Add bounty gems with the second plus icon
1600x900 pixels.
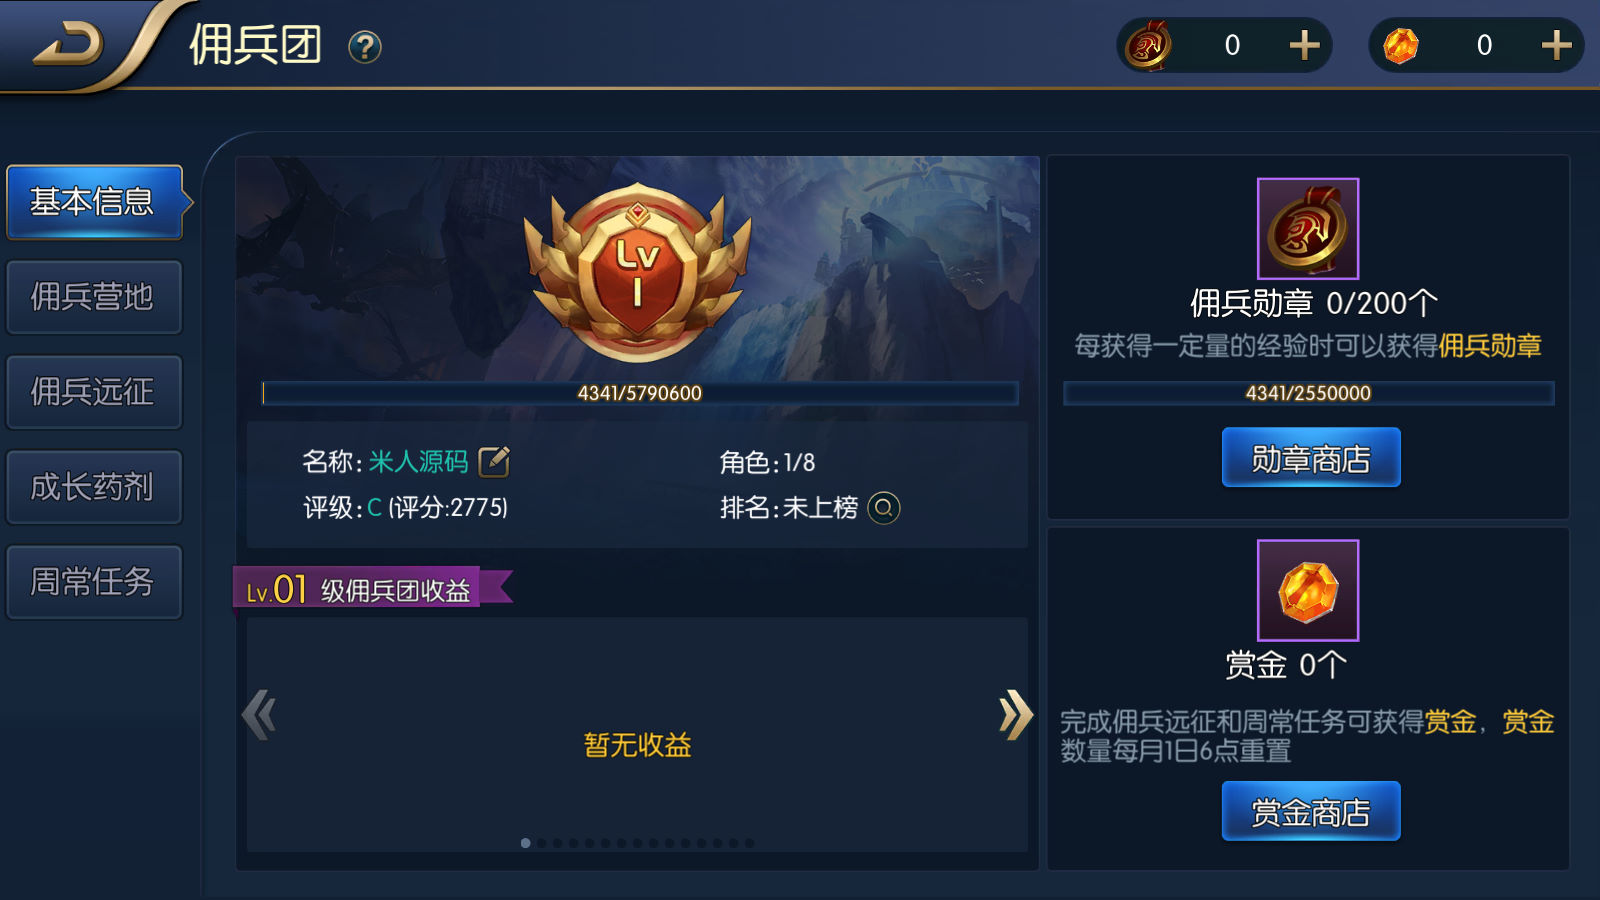[x=1556, y=45]
